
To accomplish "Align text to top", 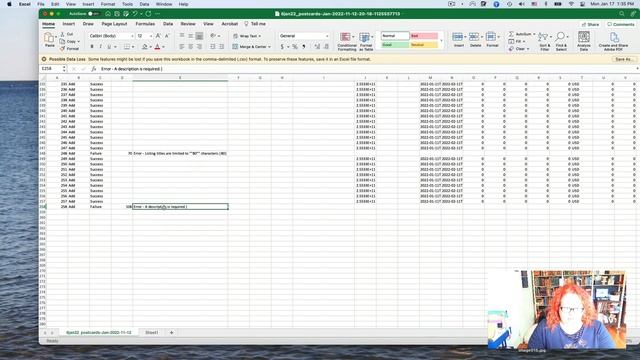I will [182, 36].
